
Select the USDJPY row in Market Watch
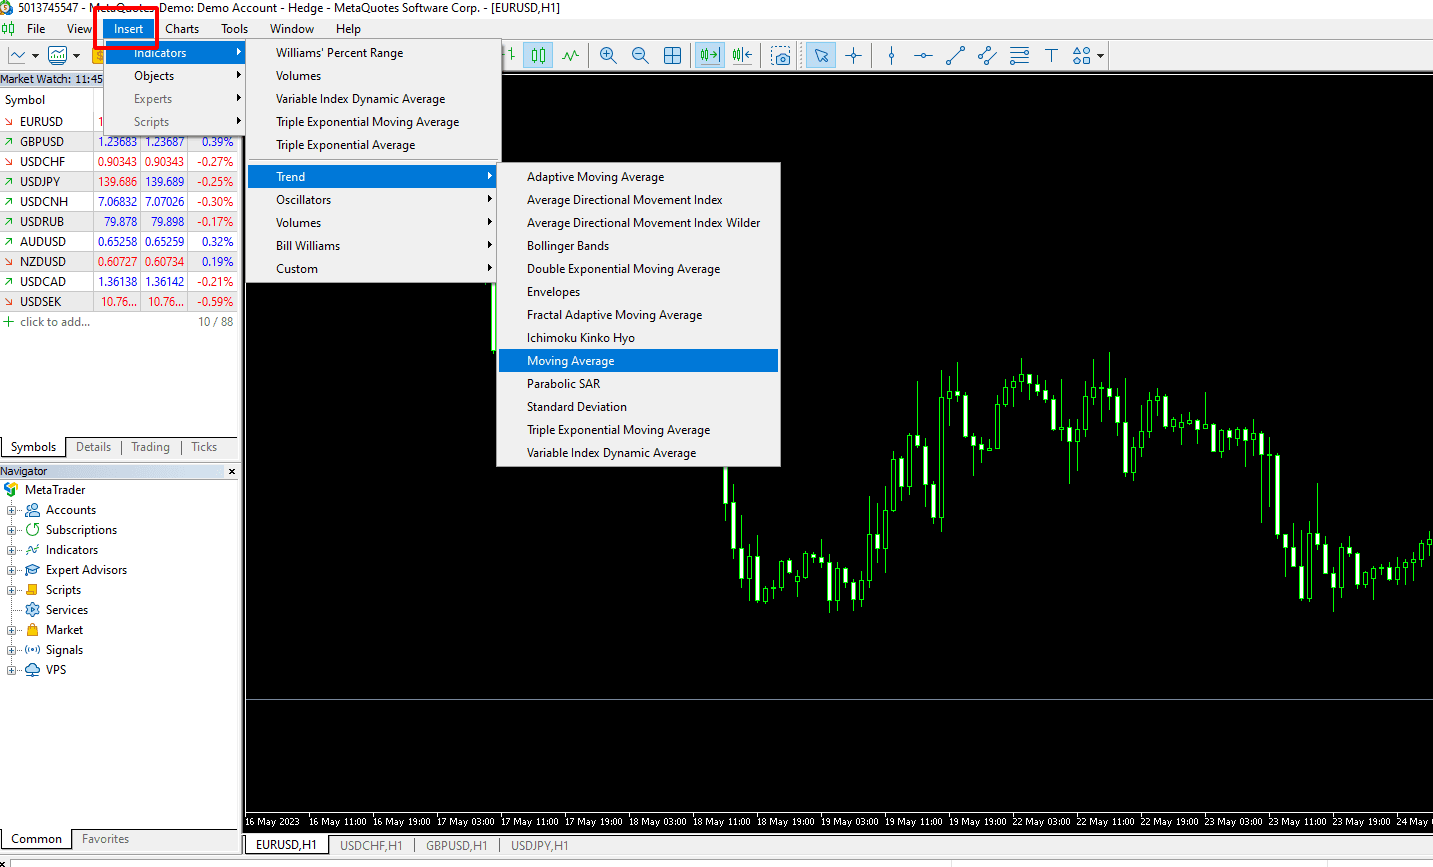coord(120,182)
